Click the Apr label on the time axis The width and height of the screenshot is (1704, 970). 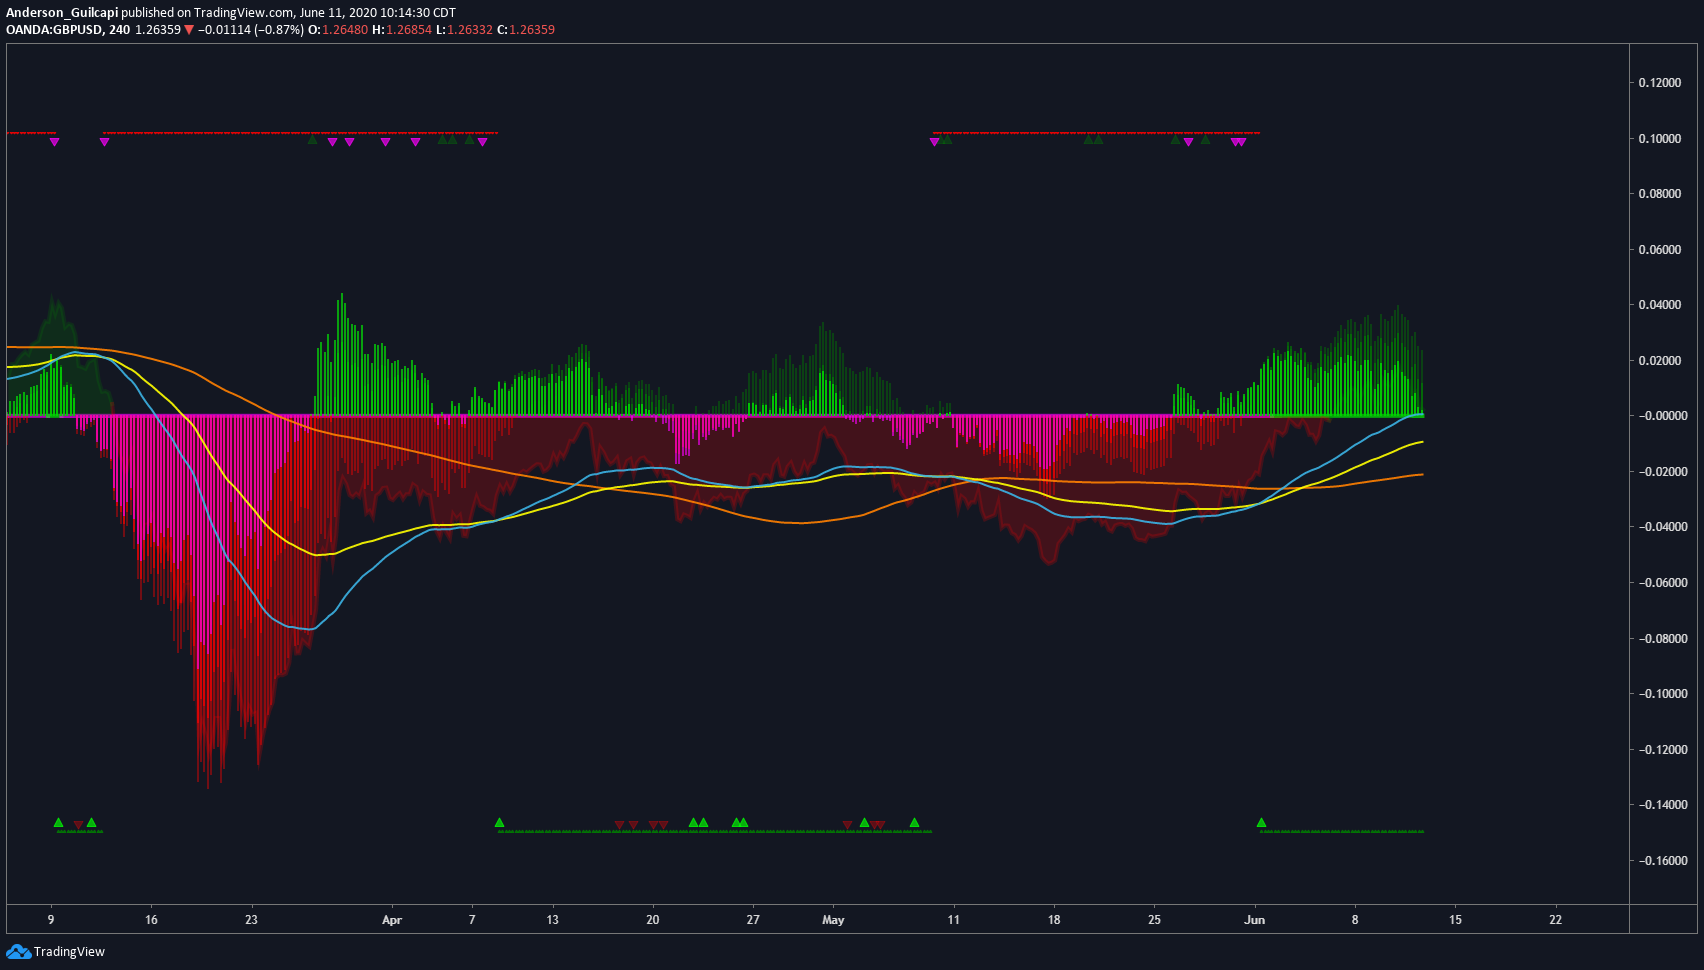(x=392, y=920)
